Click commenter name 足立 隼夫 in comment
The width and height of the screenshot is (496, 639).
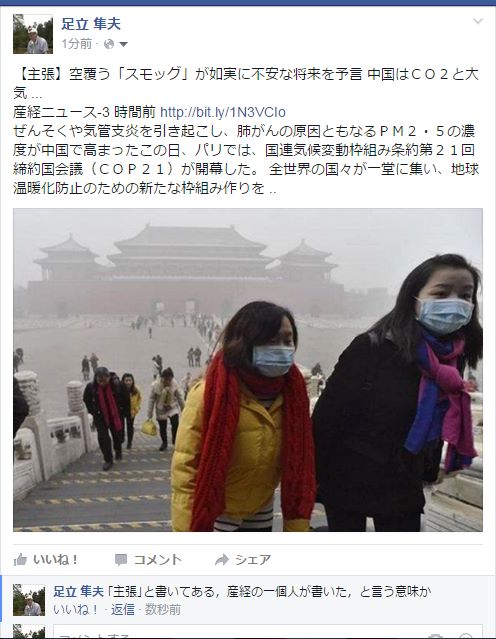pyautogui.click(x=79, y=591)
